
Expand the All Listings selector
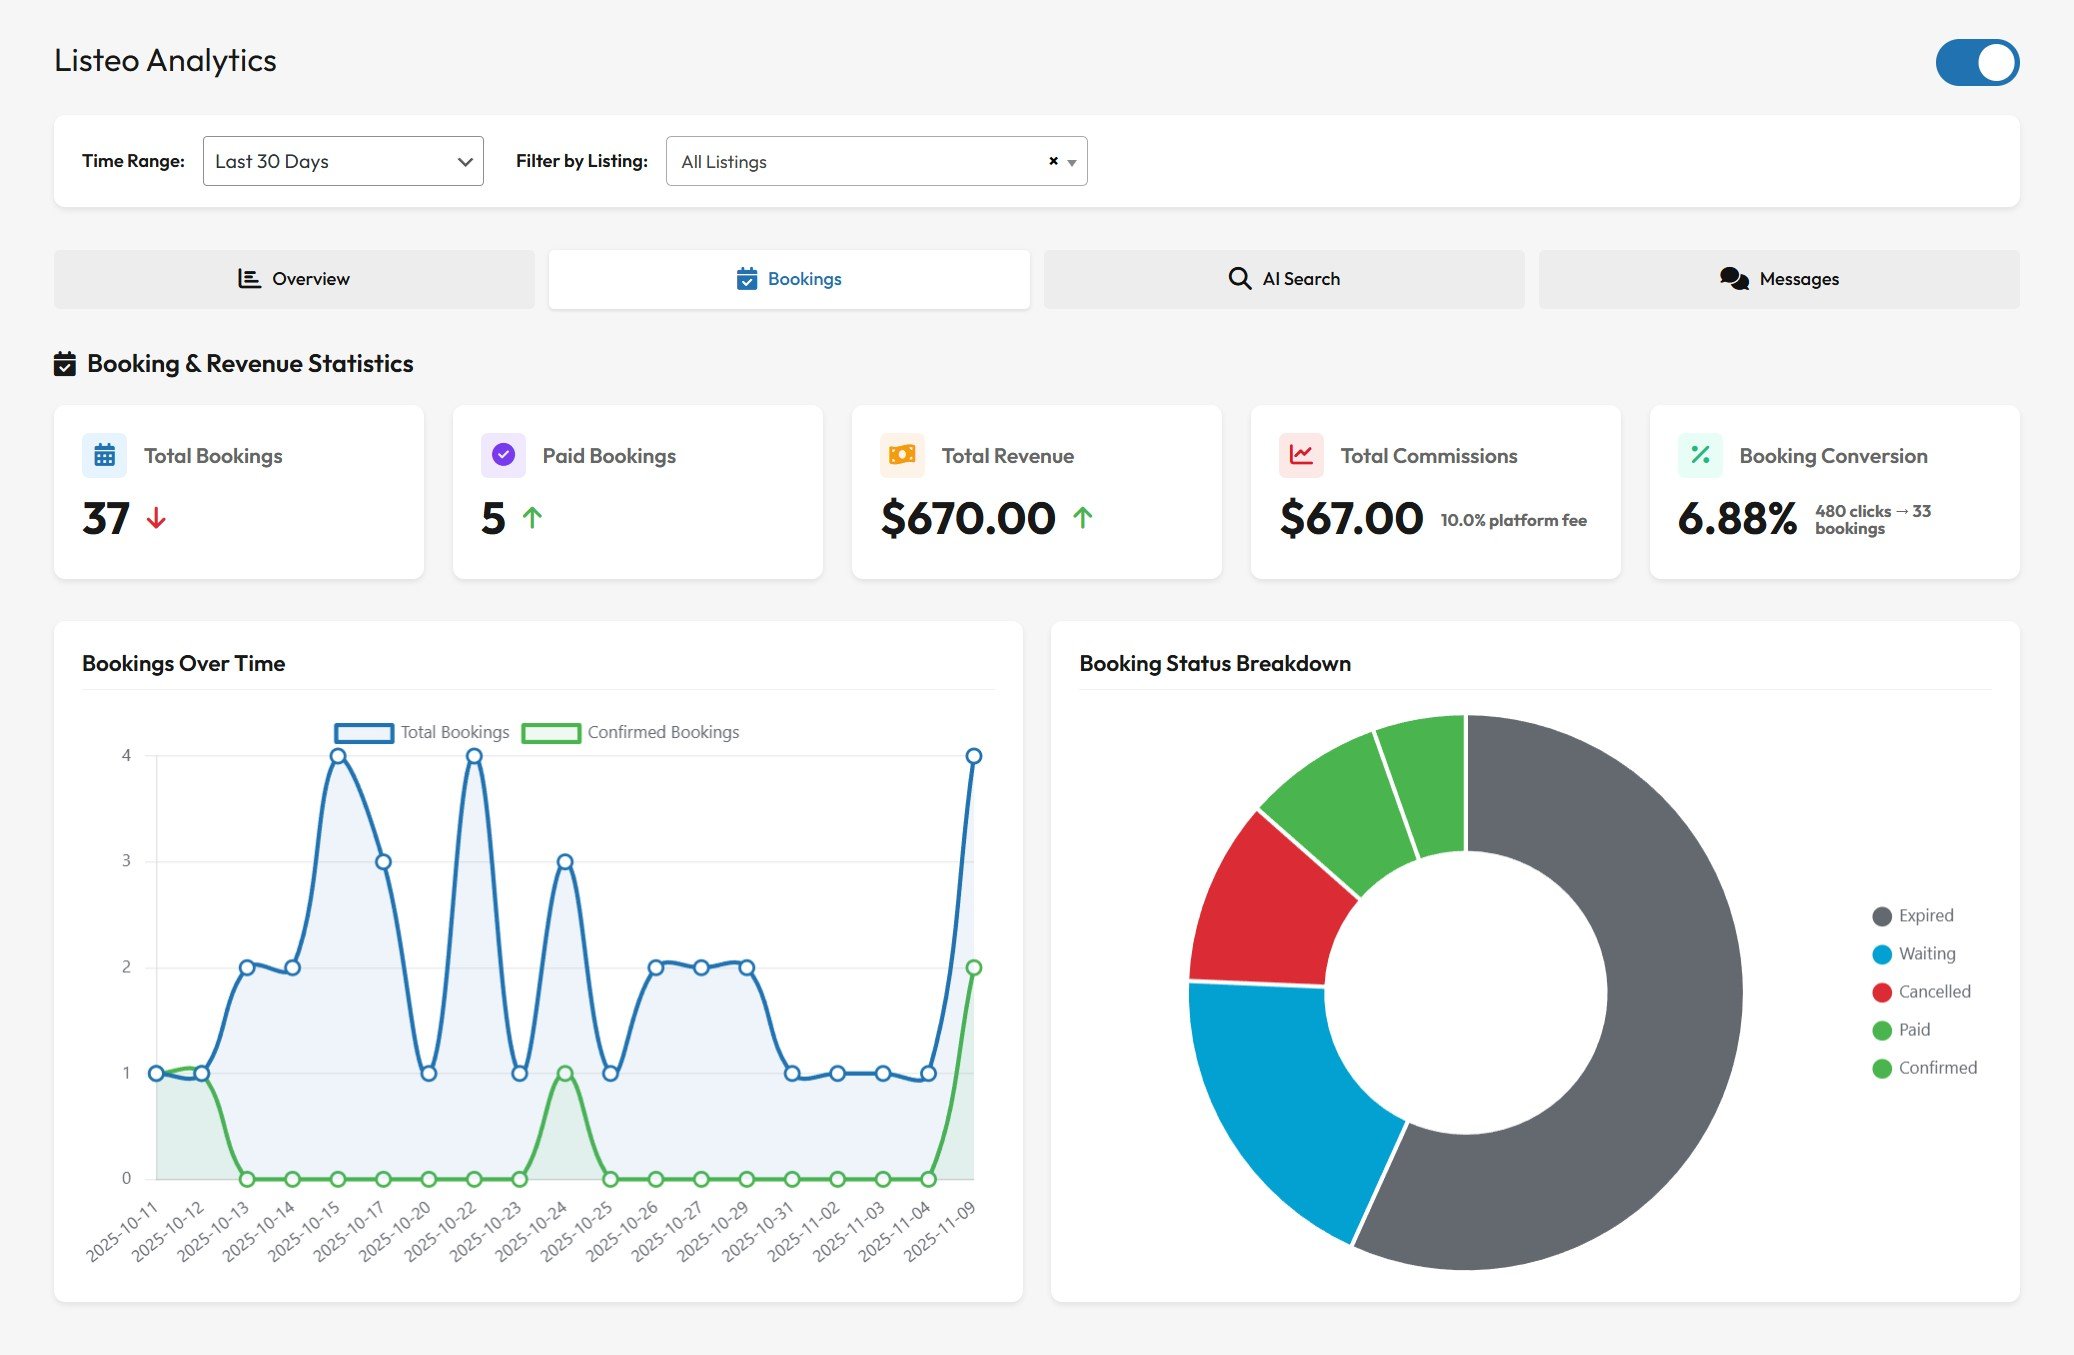click(860, 161)
